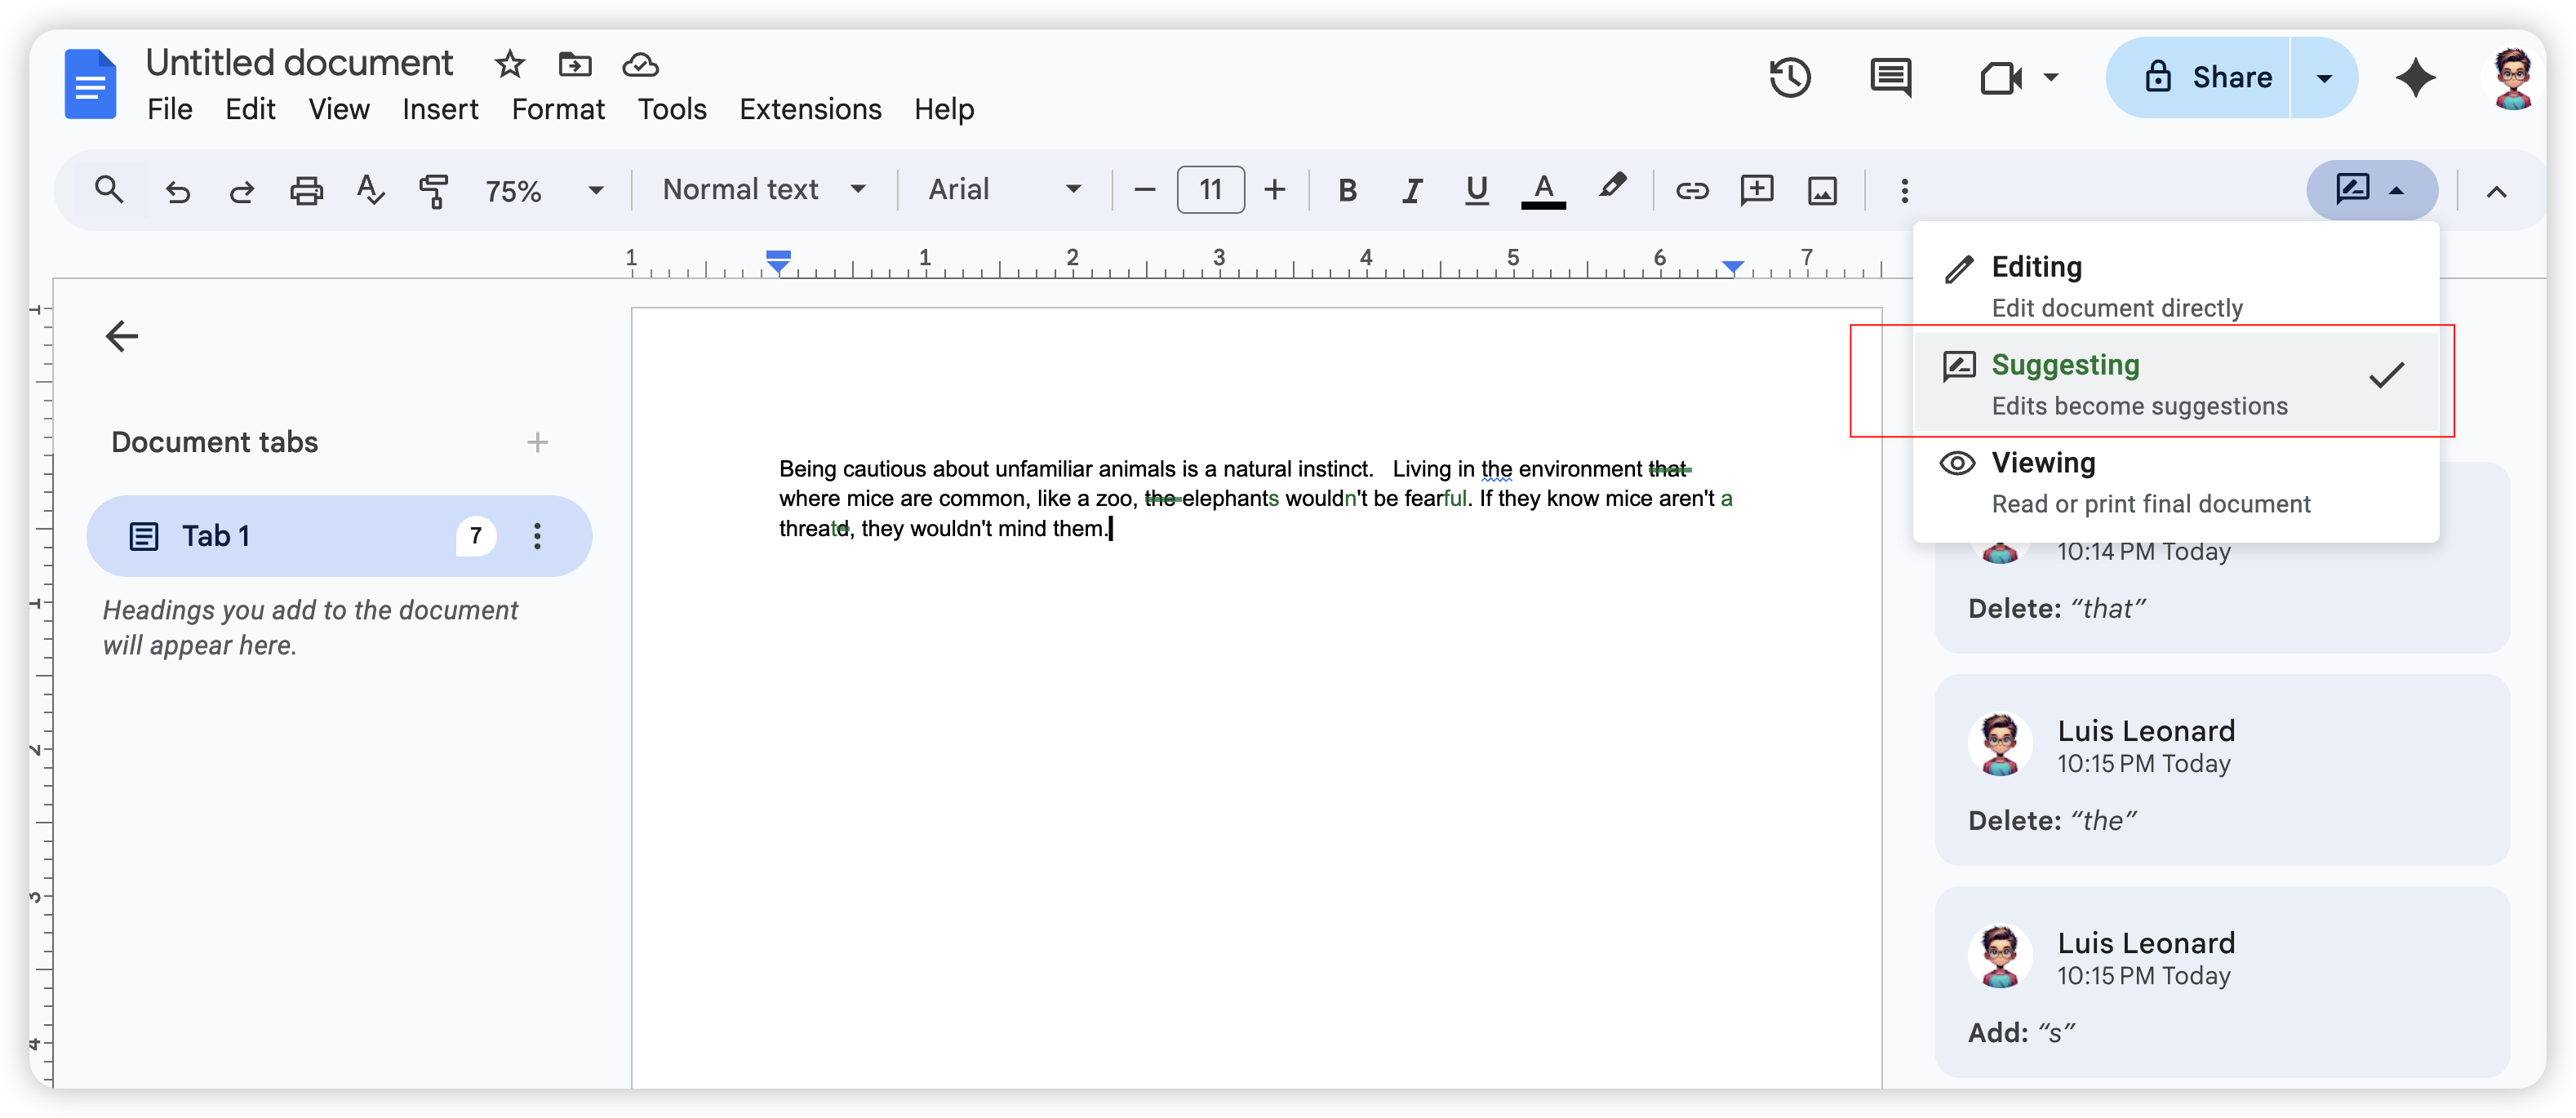Open the Insert menu
Screen dimensions: 2576x1118
[440, 109]
